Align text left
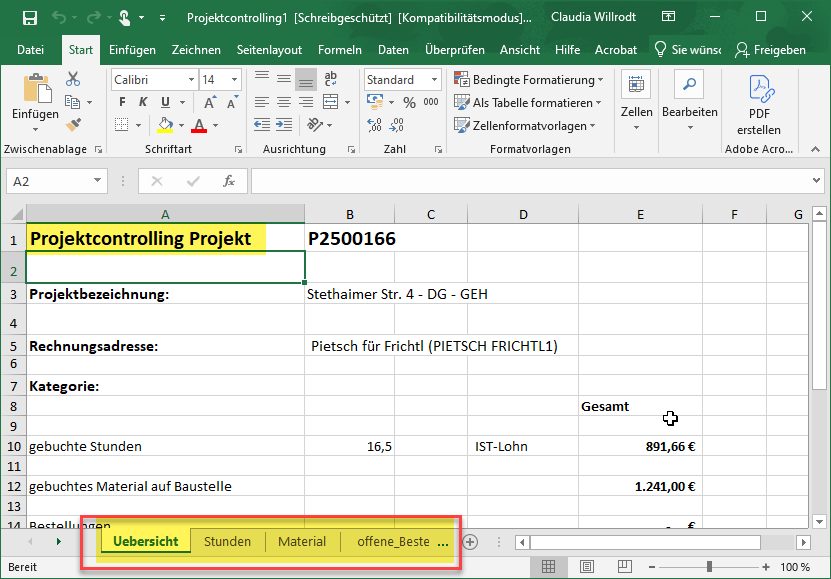Screen dimensions: 831x579 (262, 102)
